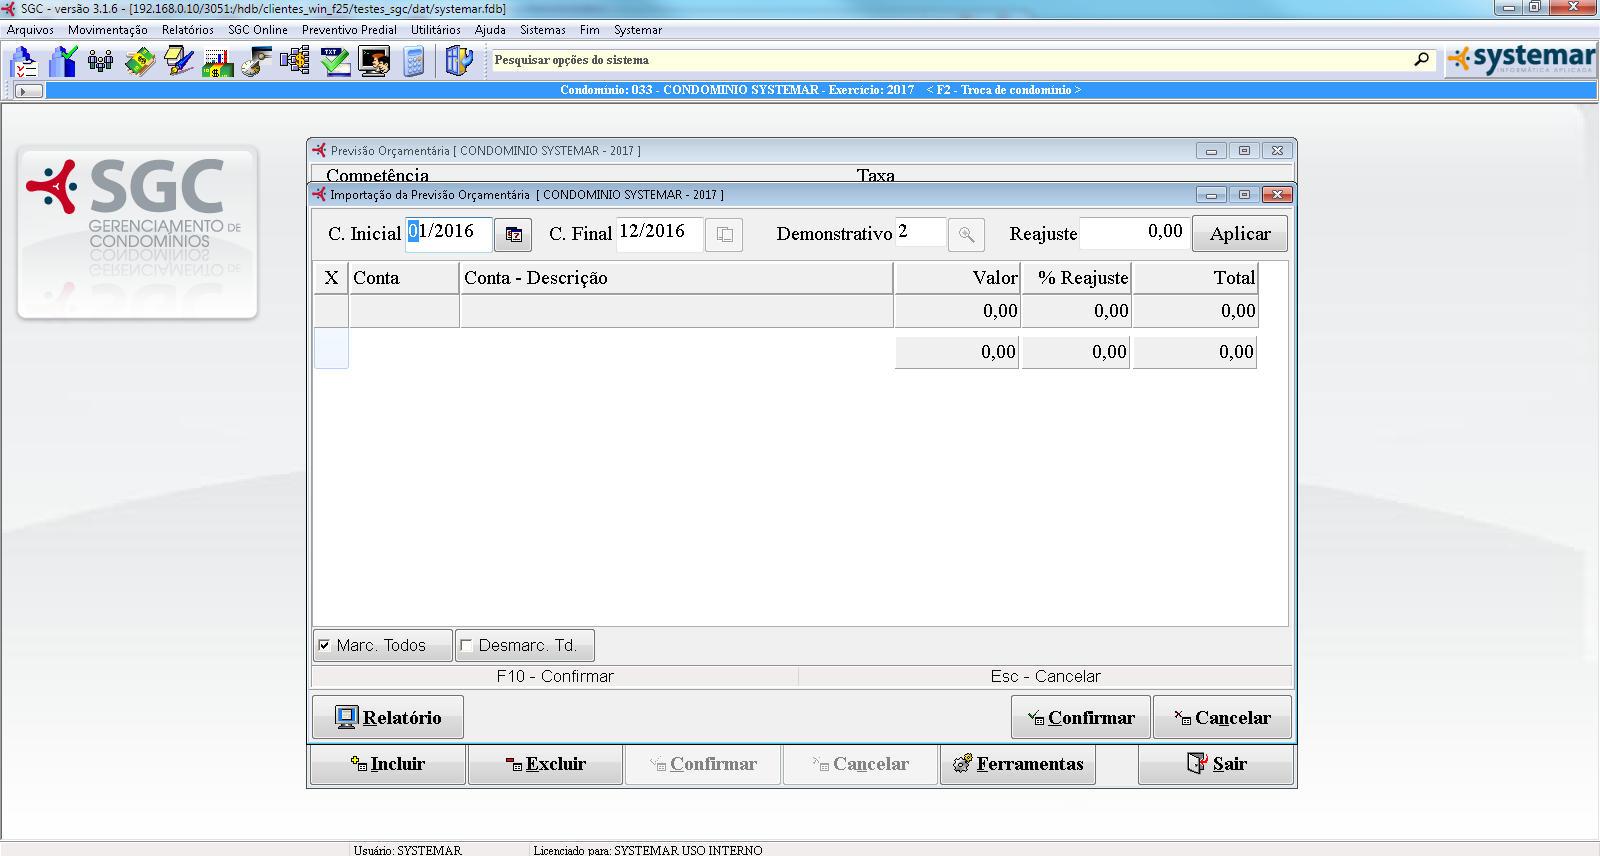Open calendar picker next to C. Inicial
1600x856 pixels.
(x=513, y=234)
